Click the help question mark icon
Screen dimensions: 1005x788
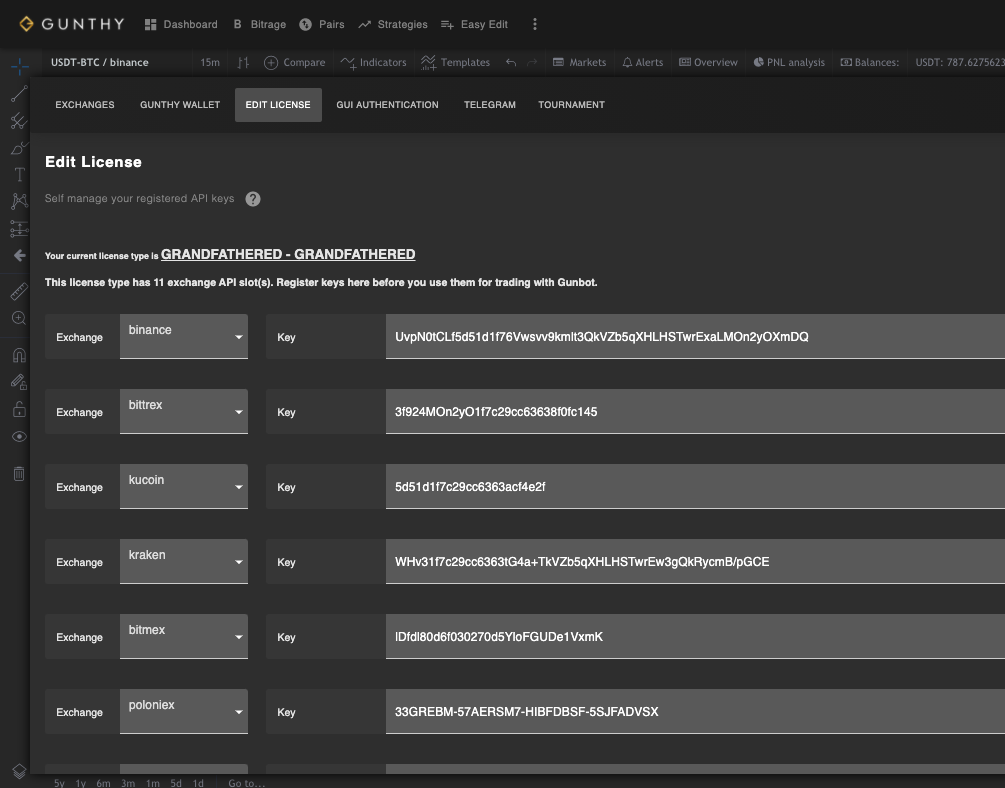click(x=253, y=199)
